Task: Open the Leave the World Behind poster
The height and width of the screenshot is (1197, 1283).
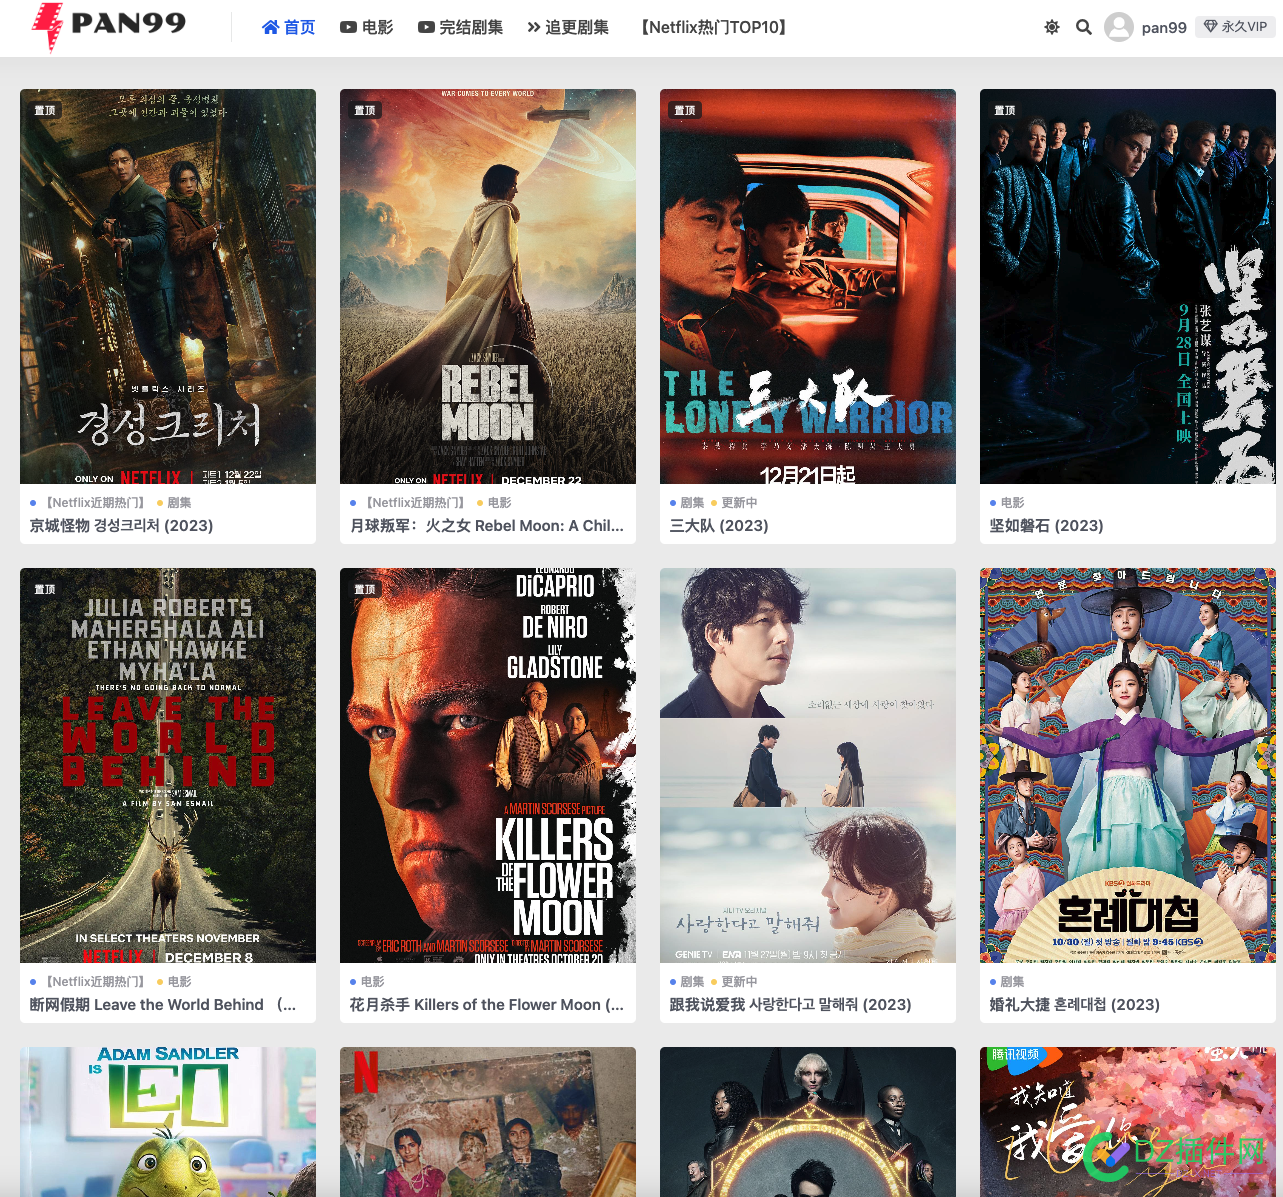Action: click(x=168, y=765)
